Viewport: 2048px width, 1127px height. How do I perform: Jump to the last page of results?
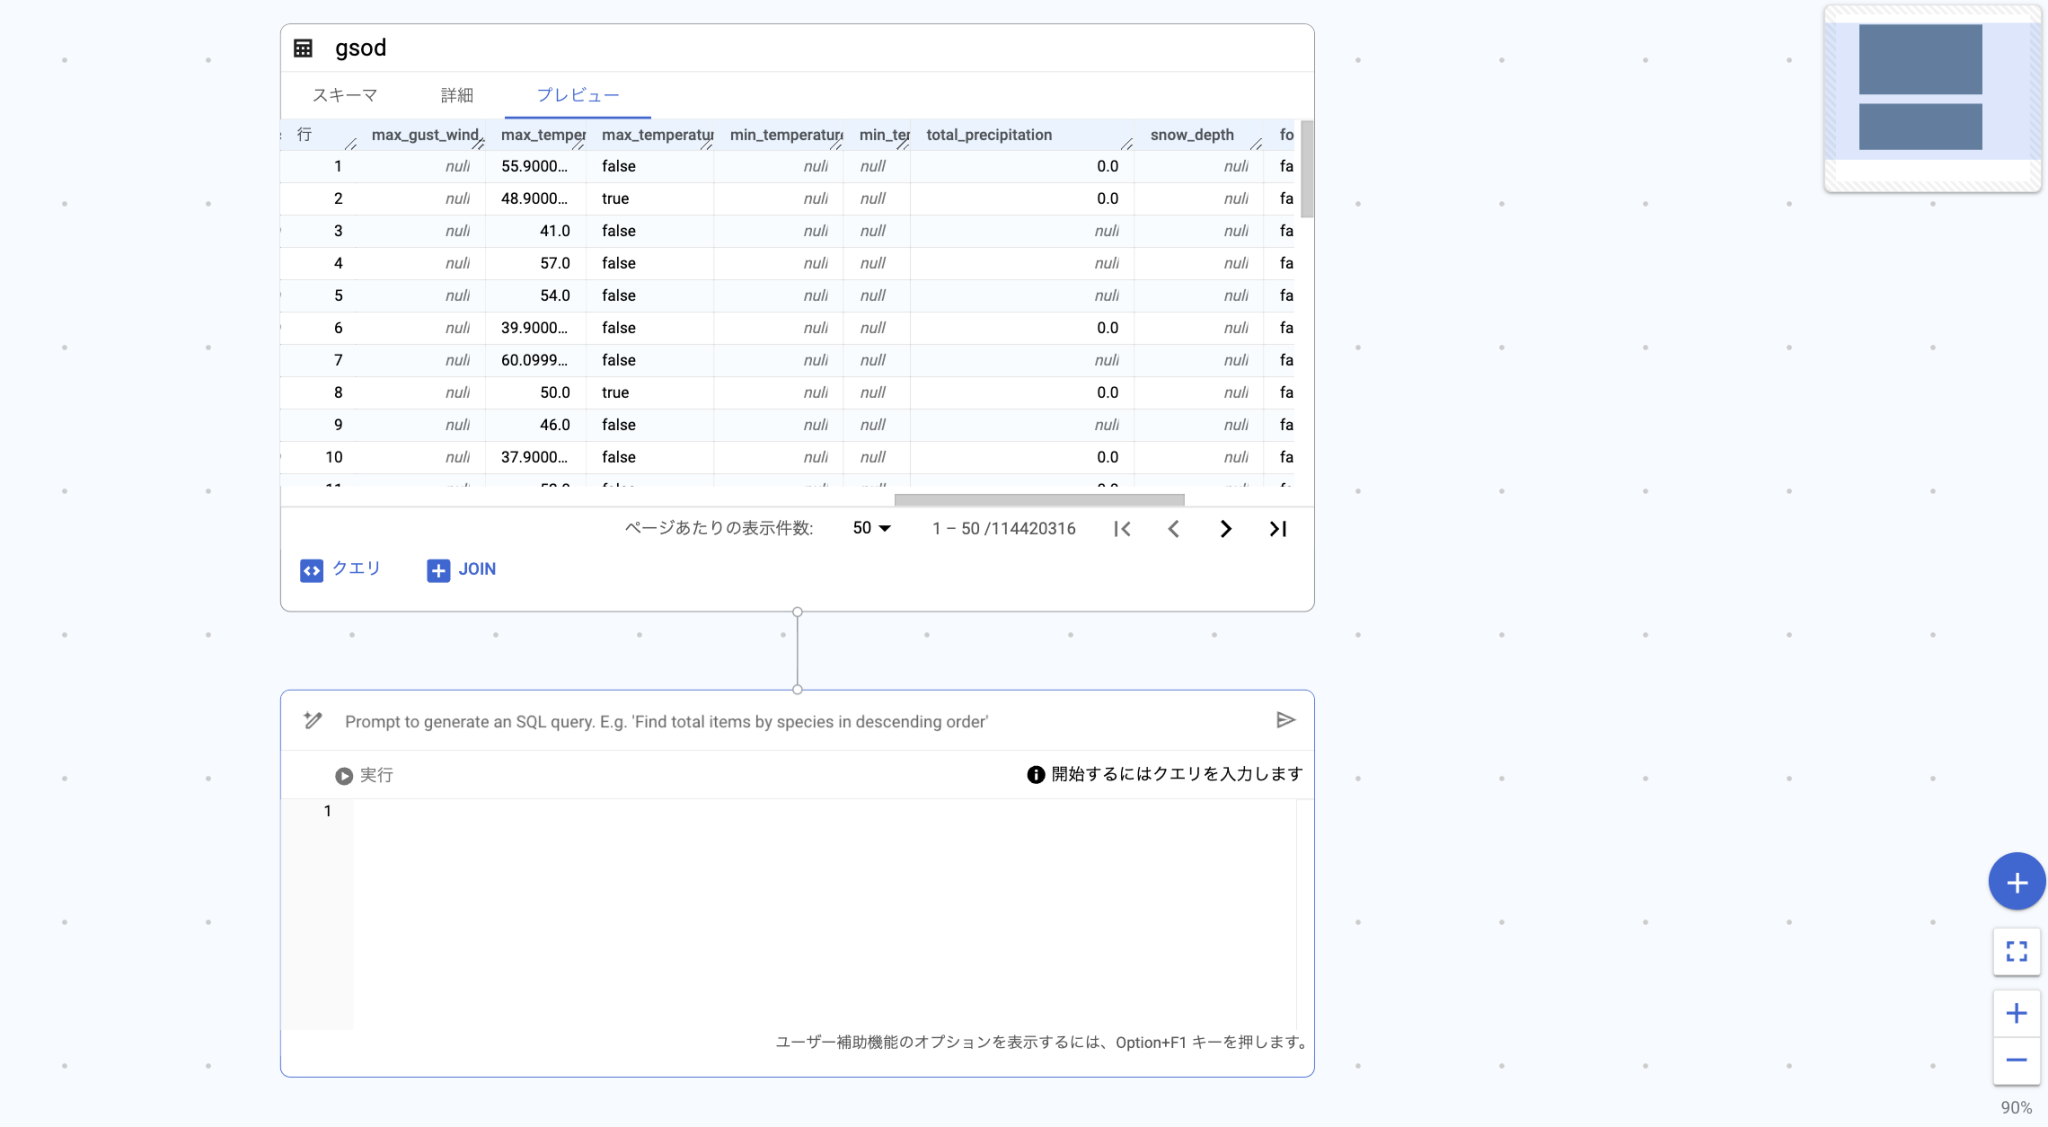tap(1277, 528)
